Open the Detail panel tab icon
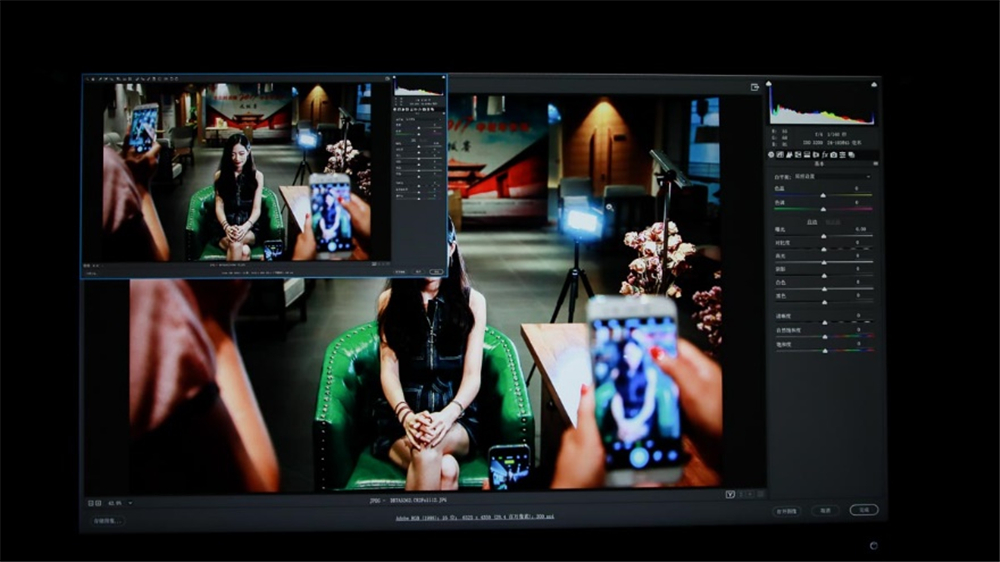 [x=789, y=155]
